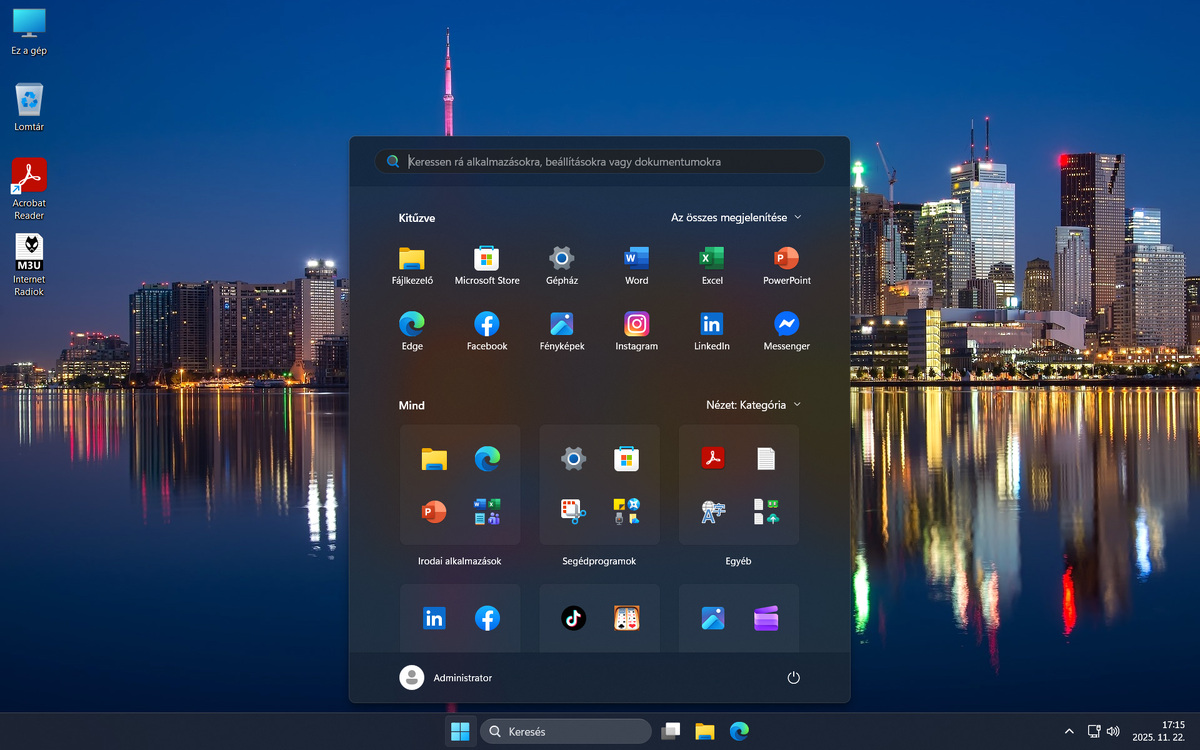Open network status tray icon
The image size is (1200, 750).
tap(1094, 731)
